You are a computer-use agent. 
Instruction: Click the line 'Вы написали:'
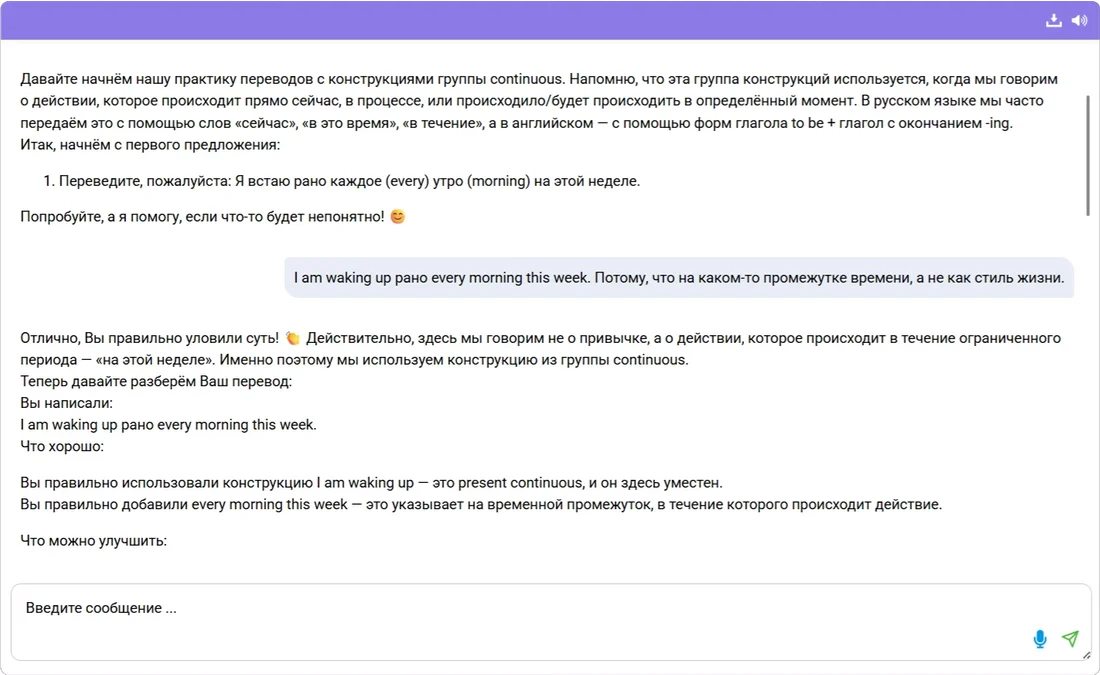pyautogui.click(x=66, y=403)
